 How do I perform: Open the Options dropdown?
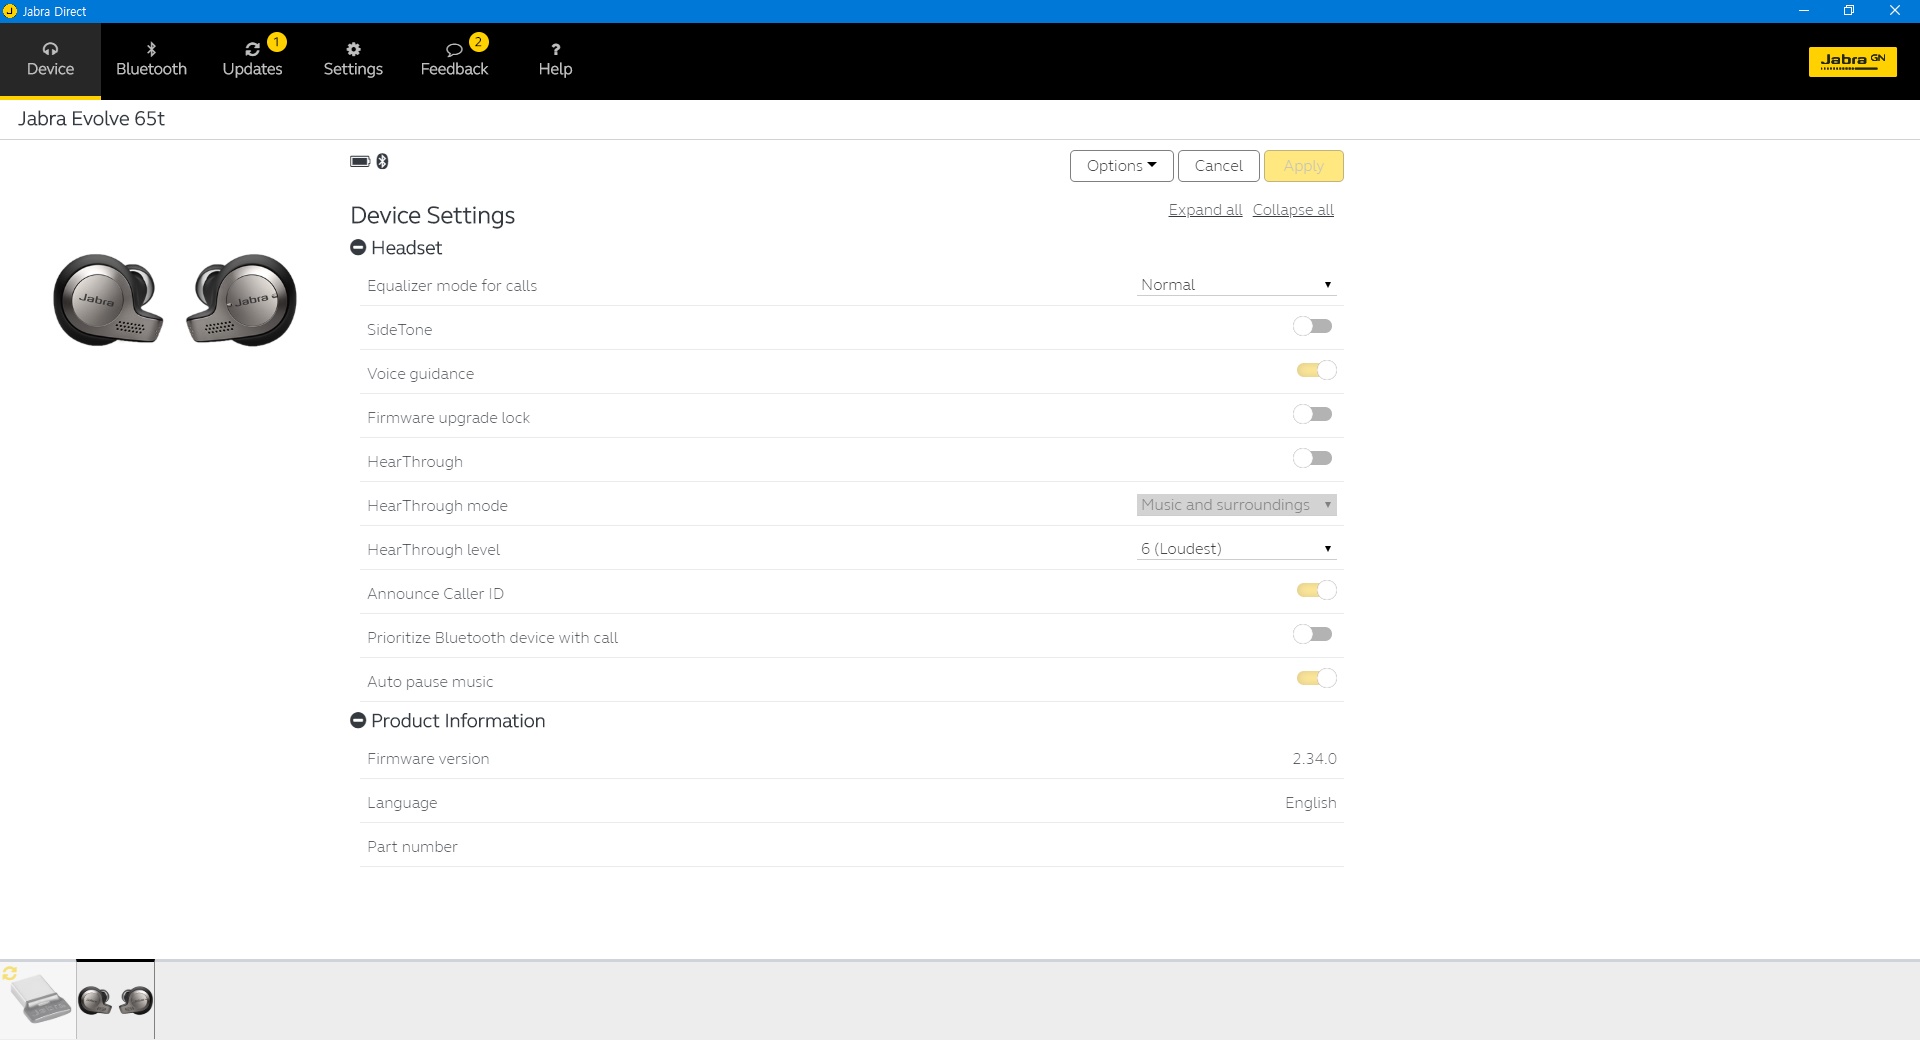pyautogui.click(x=1121, y=166)
